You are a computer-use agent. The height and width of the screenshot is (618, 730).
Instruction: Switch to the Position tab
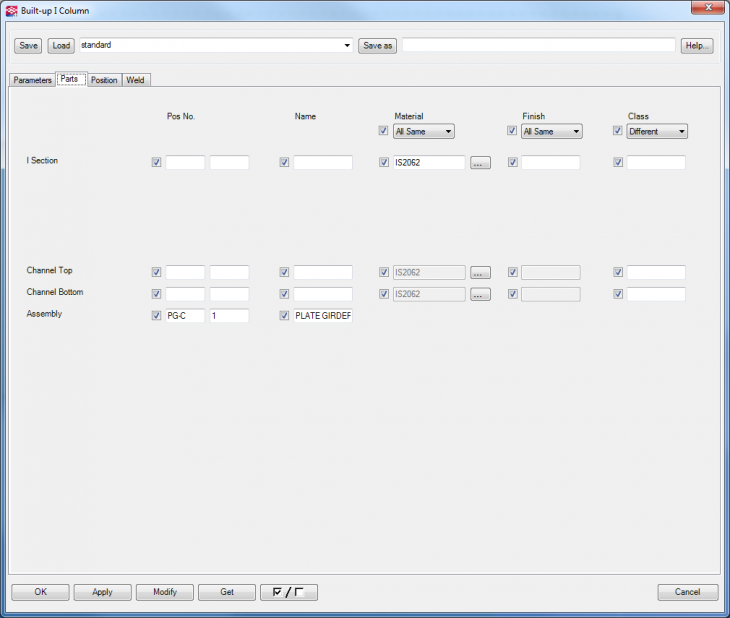(x=104, y=80)
